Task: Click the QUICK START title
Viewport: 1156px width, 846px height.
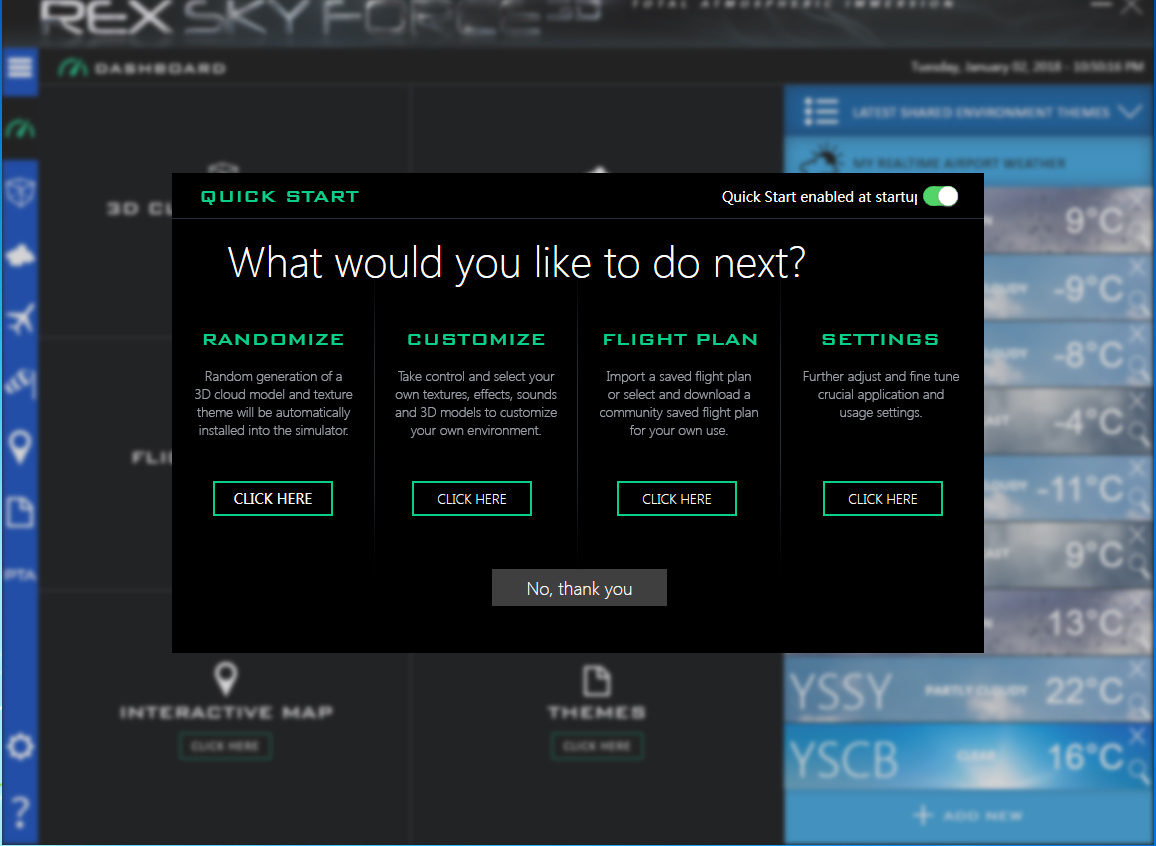Action: [x=279, y=196]
